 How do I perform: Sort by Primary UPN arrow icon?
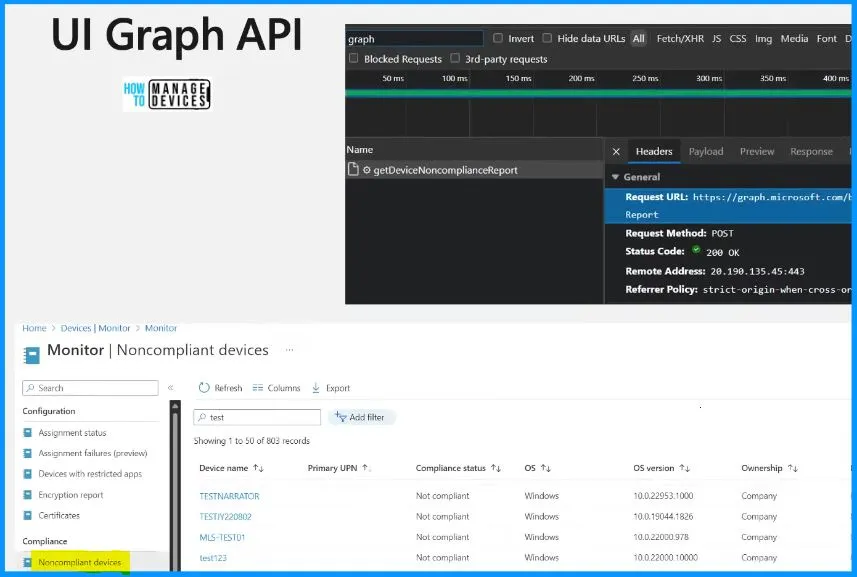coord(366,468)
